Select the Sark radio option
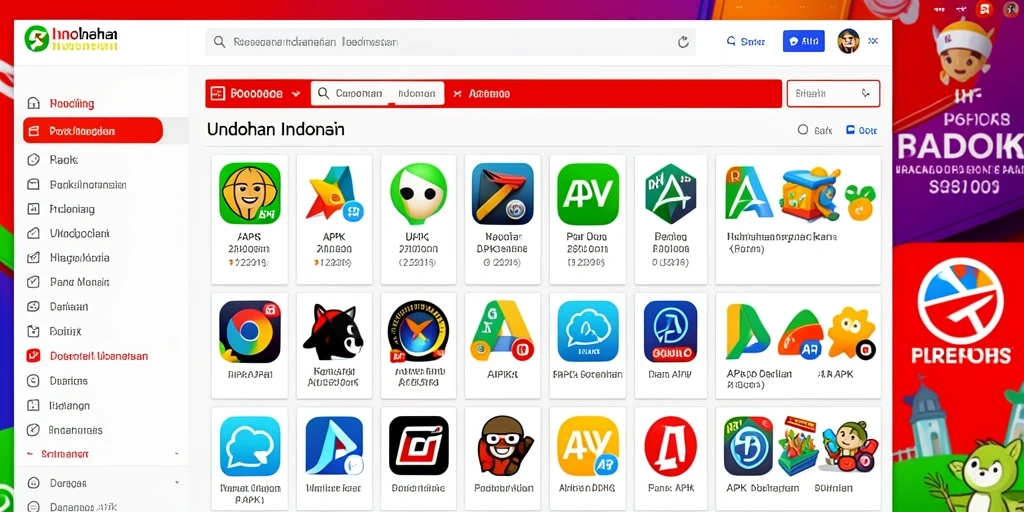The height and width of the screenshot is (512, 1024). 815,130
